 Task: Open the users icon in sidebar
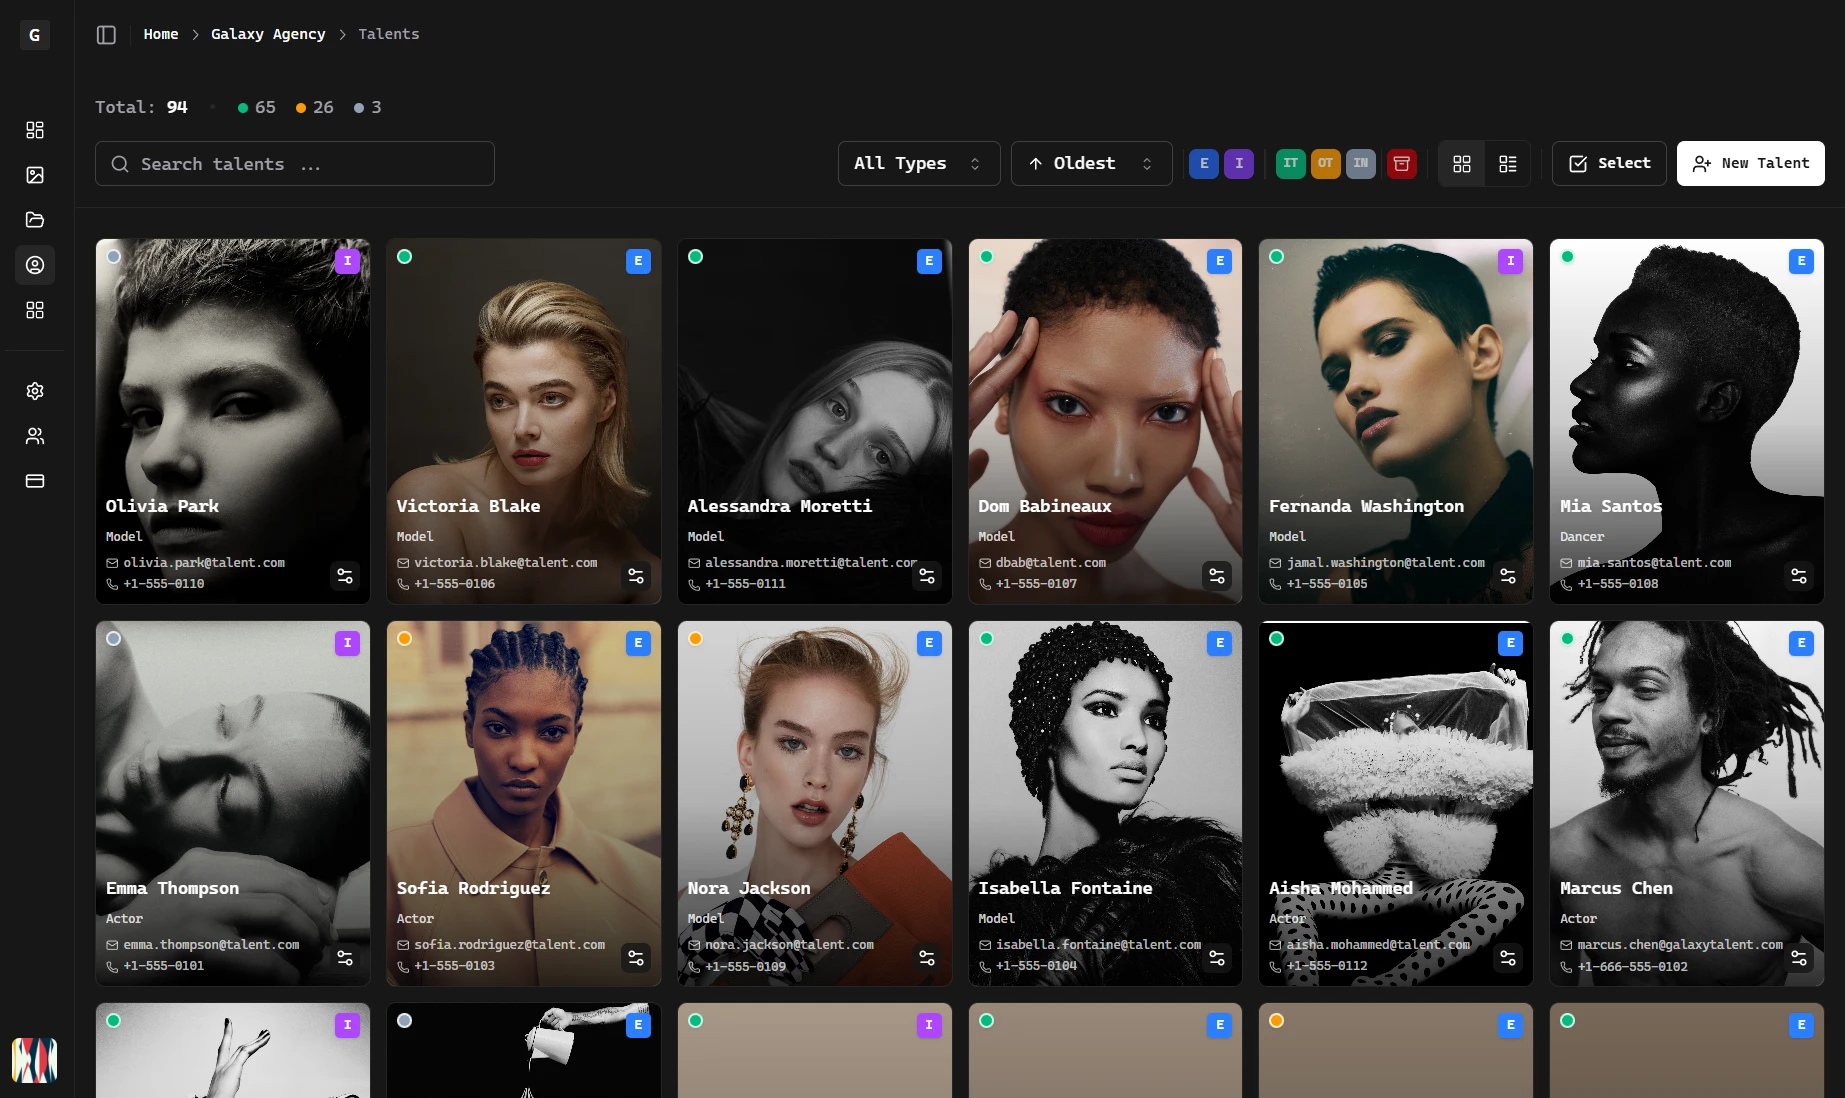pos(35,436)
